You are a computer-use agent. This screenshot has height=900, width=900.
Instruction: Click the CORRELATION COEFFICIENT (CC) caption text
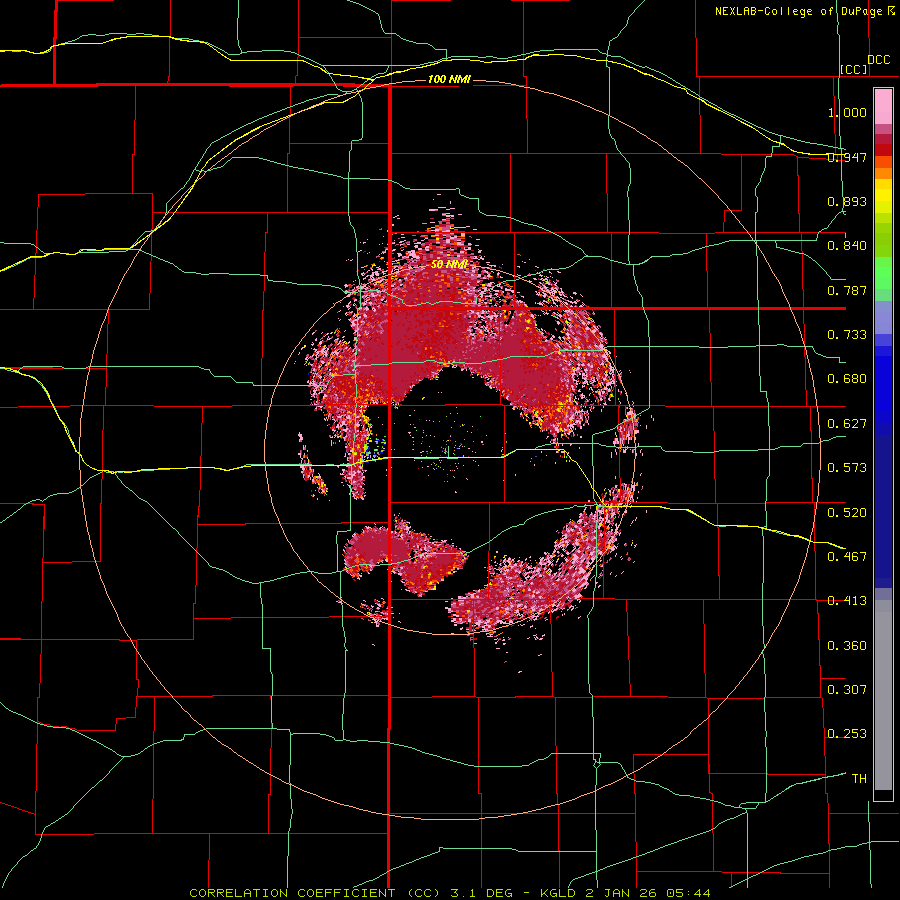click(315, 893)
